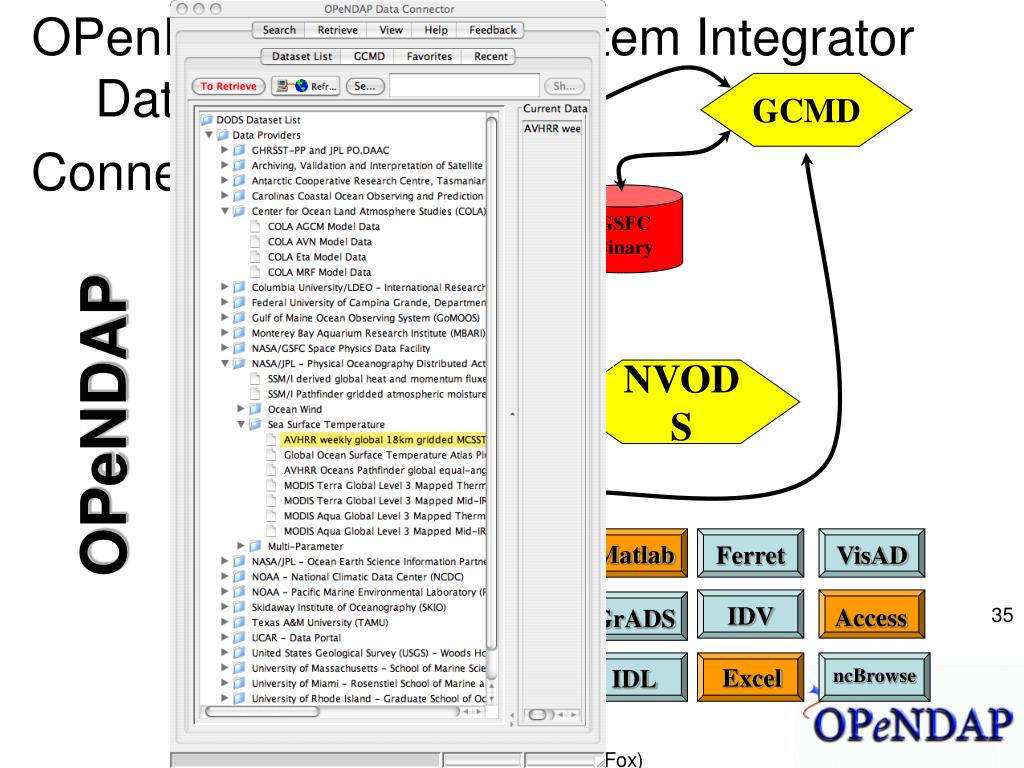The width and height of the screenshot is (1024, 768).
Task: Click the Refresh globe button
Action: point(306,86)
